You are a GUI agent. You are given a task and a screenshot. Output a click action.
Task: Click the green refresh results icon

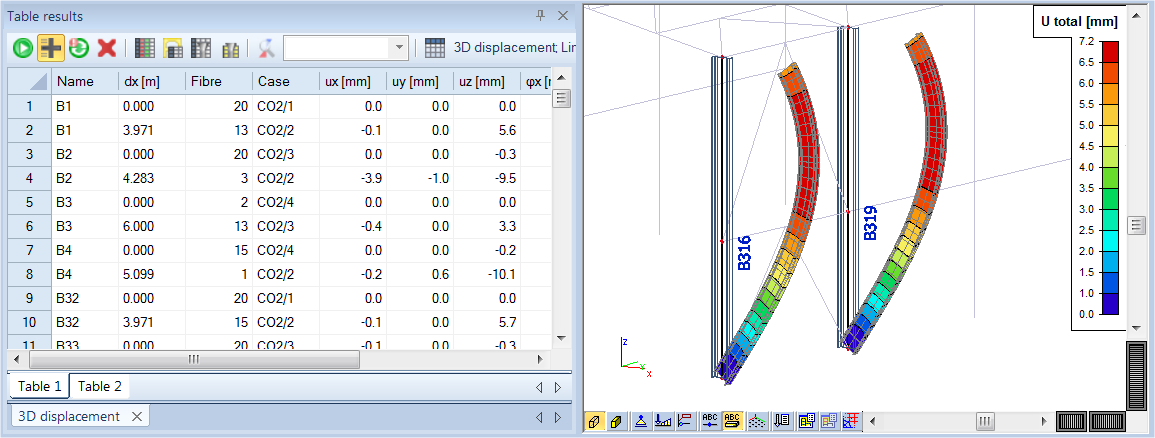79,47
